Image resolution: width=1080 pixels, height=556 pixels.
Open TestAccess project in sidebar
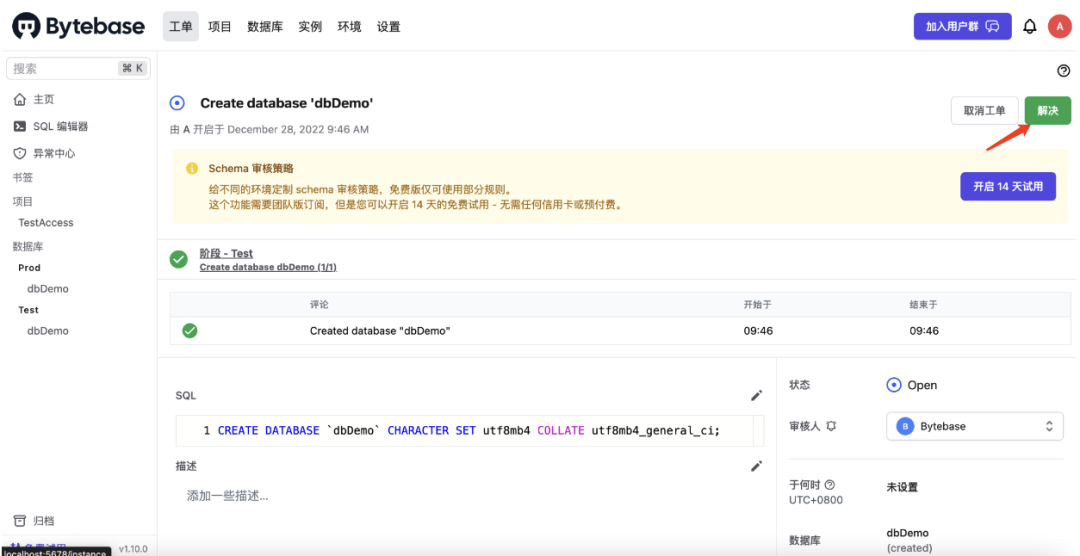click(x=45, y=223)
